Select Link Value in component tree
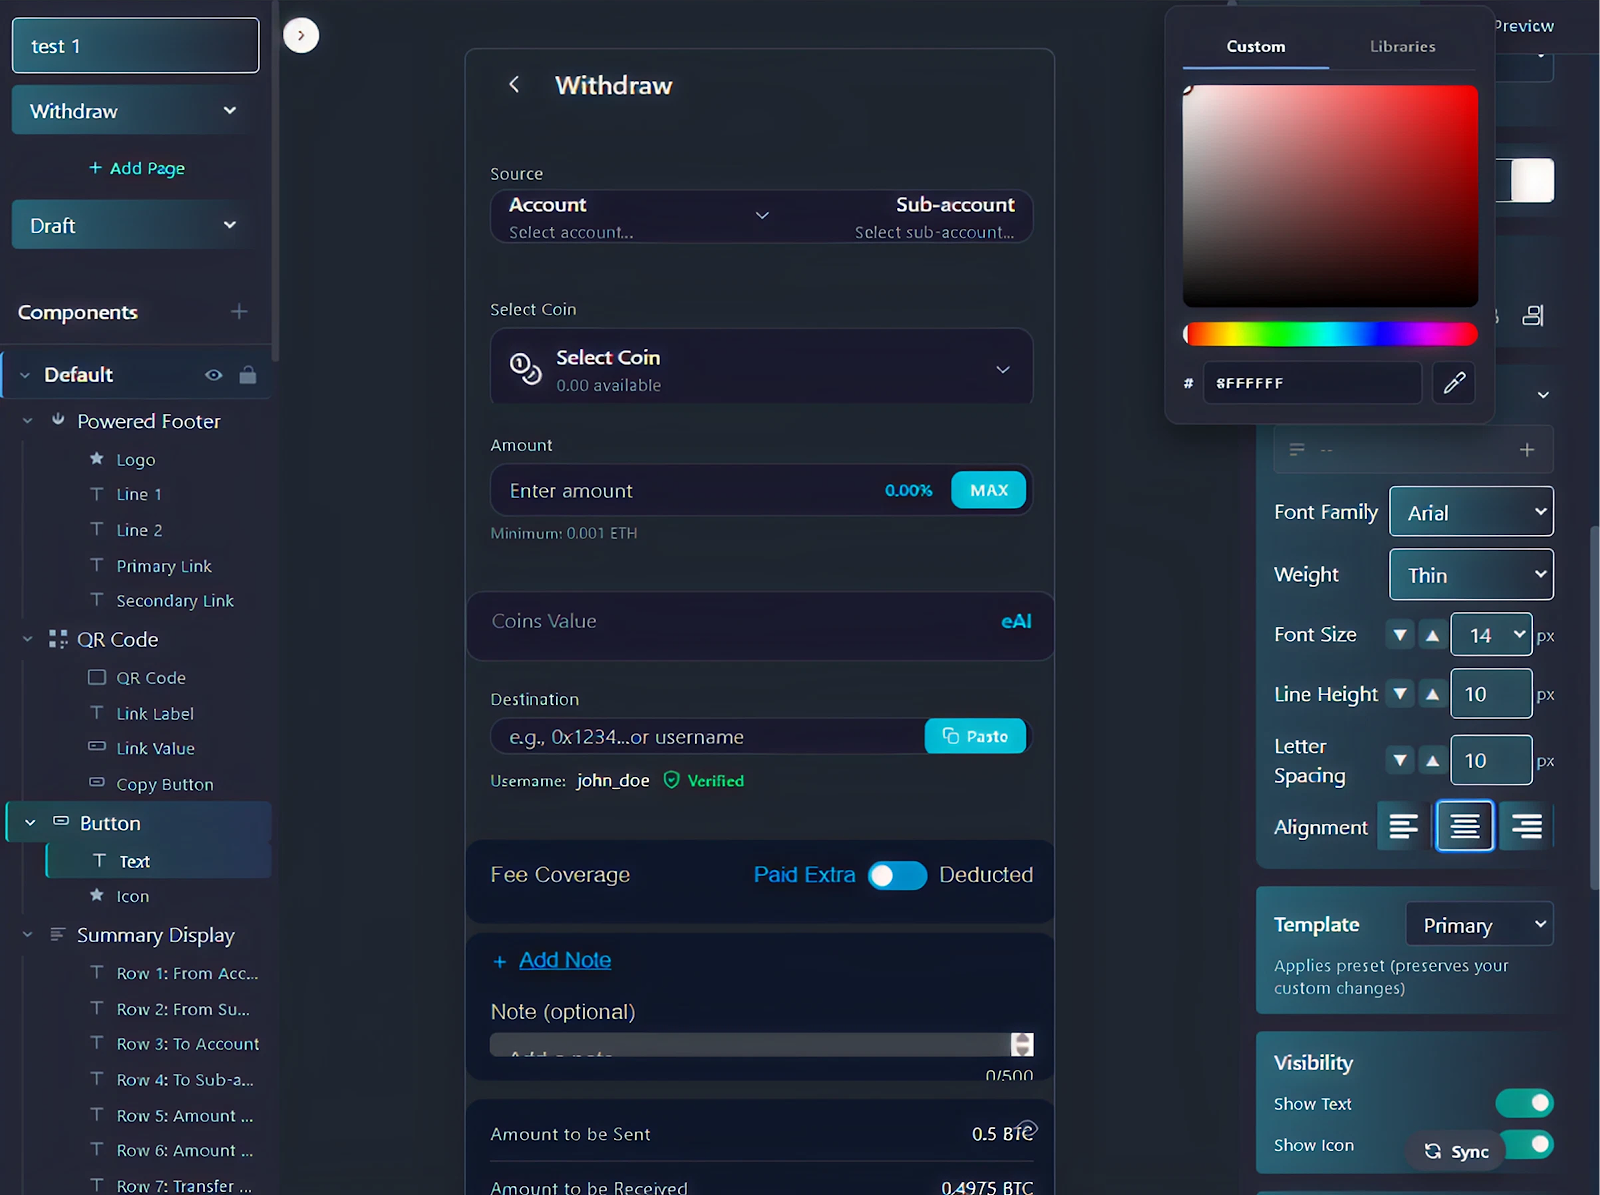This screenshot has height=1195, width=1600. 155,748
